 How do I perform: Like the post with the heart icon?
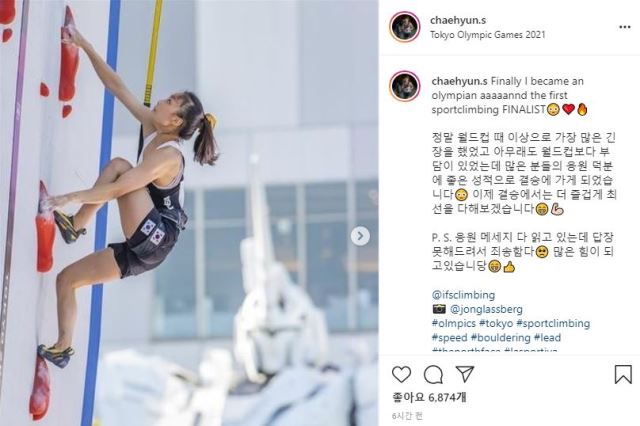tap(401, 374)
